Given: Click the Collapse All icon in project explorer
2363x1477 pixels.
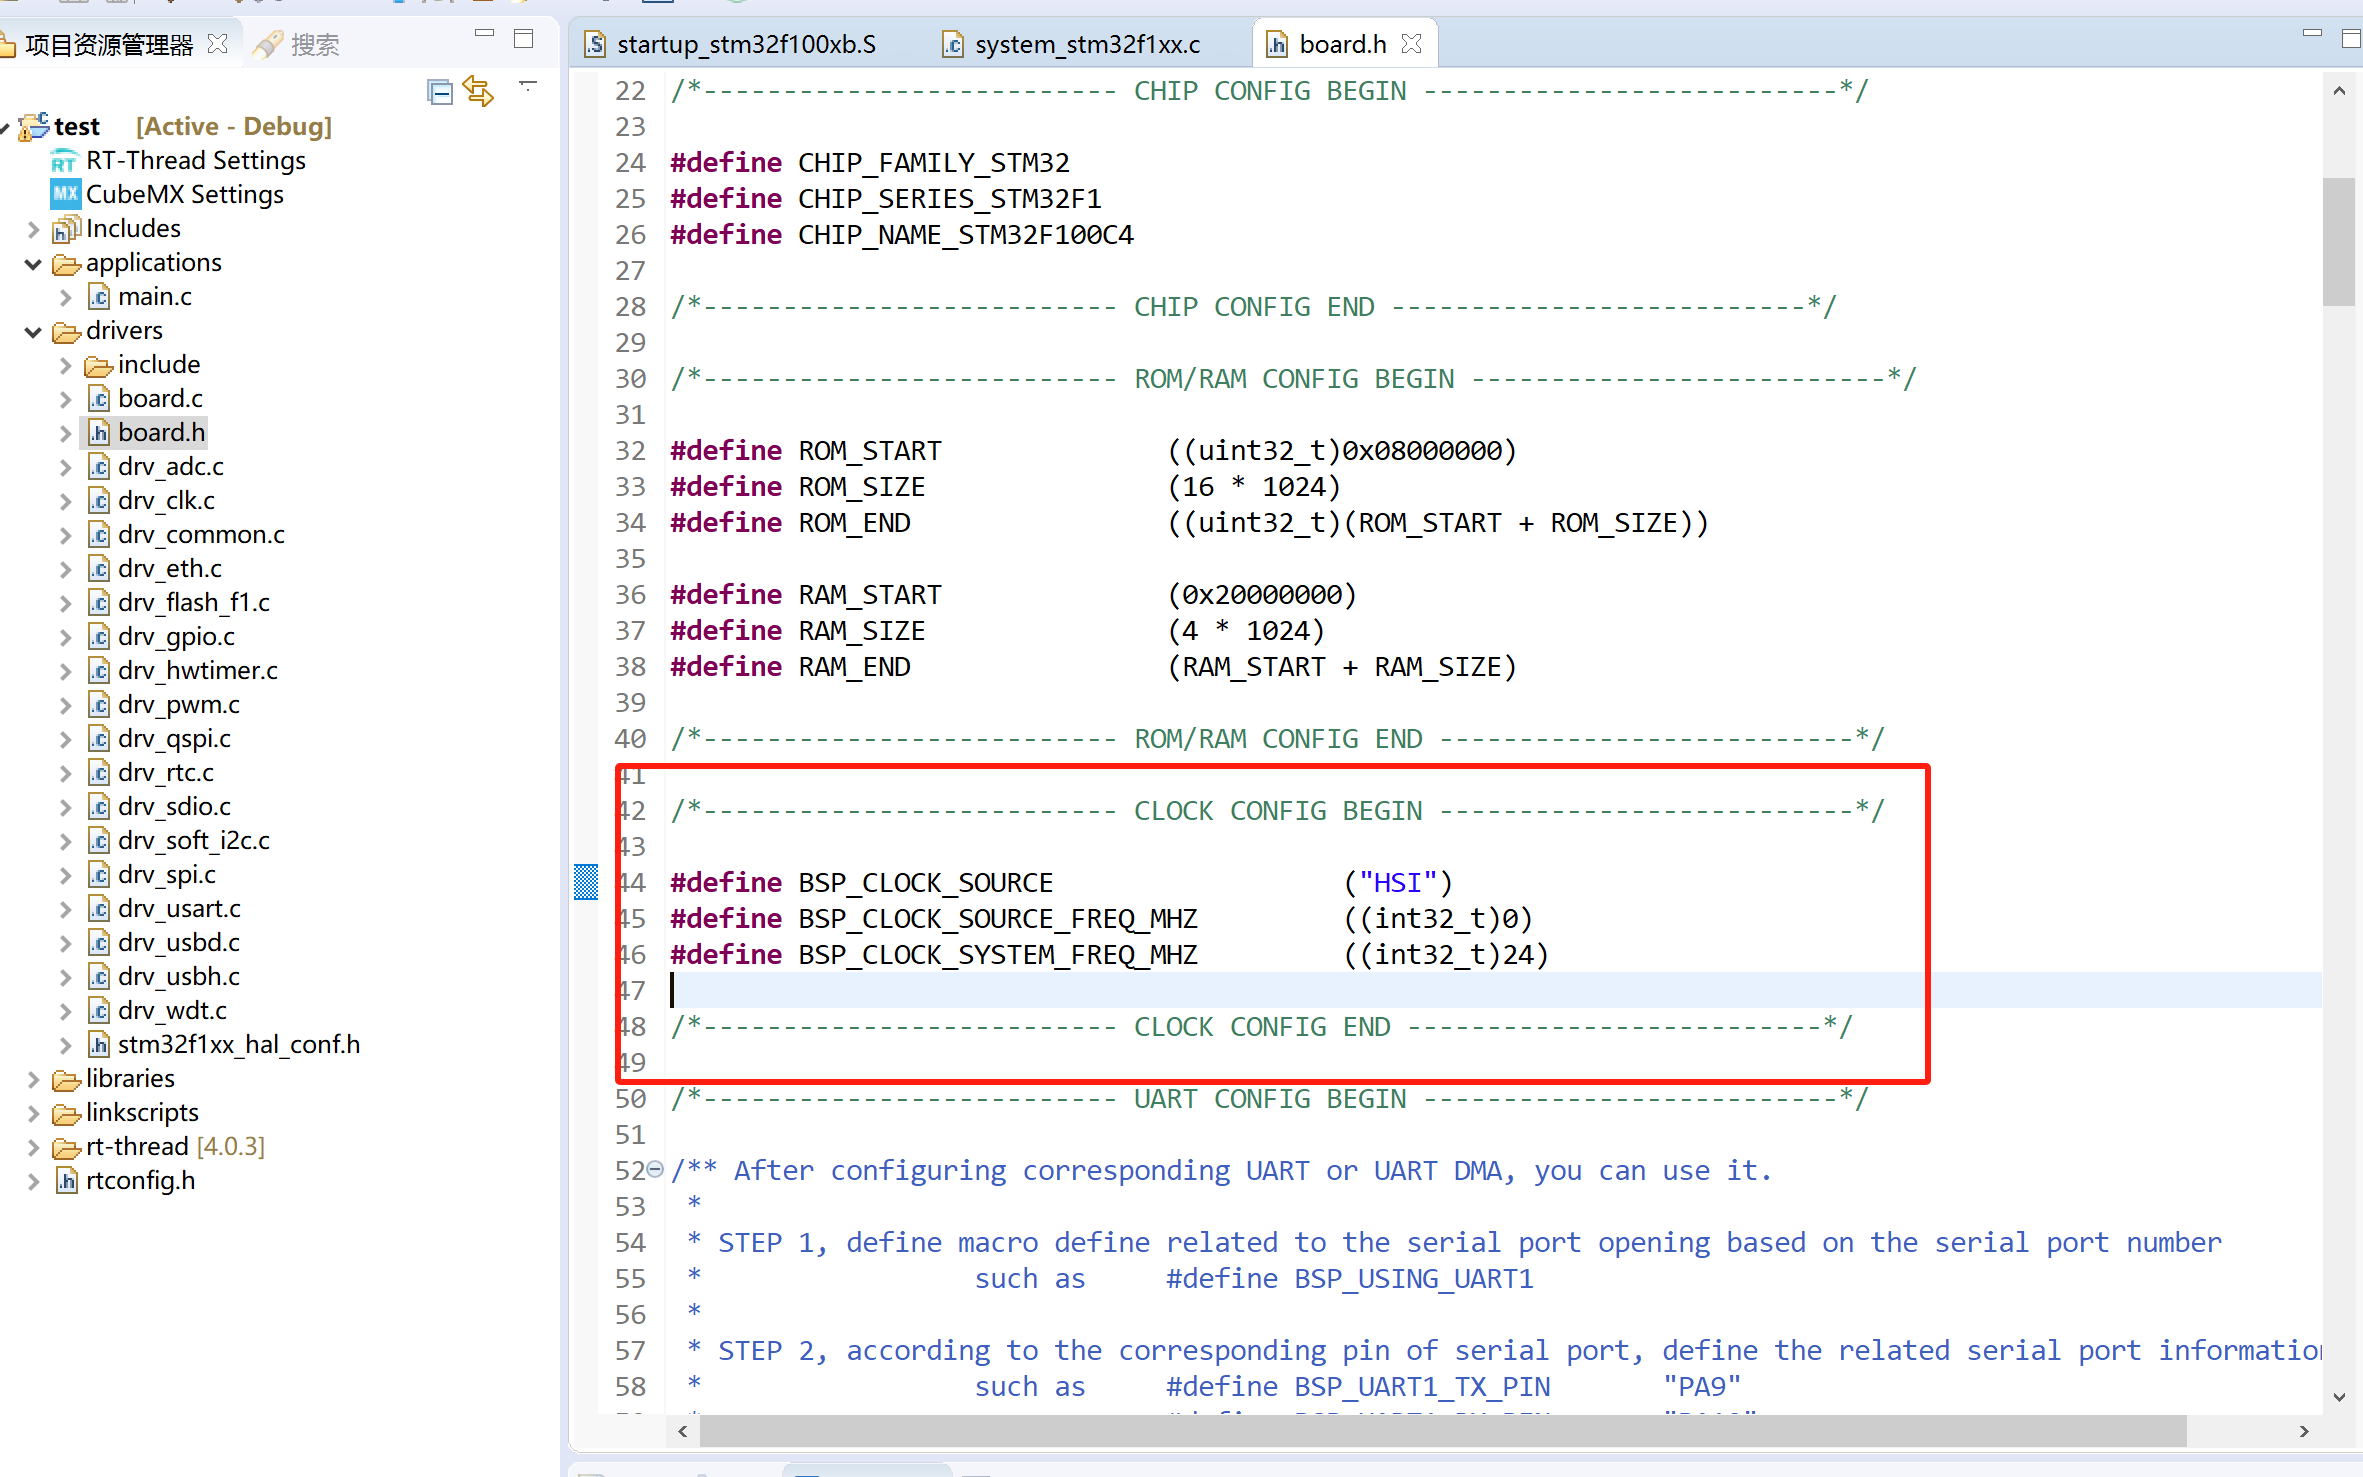Looking at the screenshot, I should pos(439,93).
